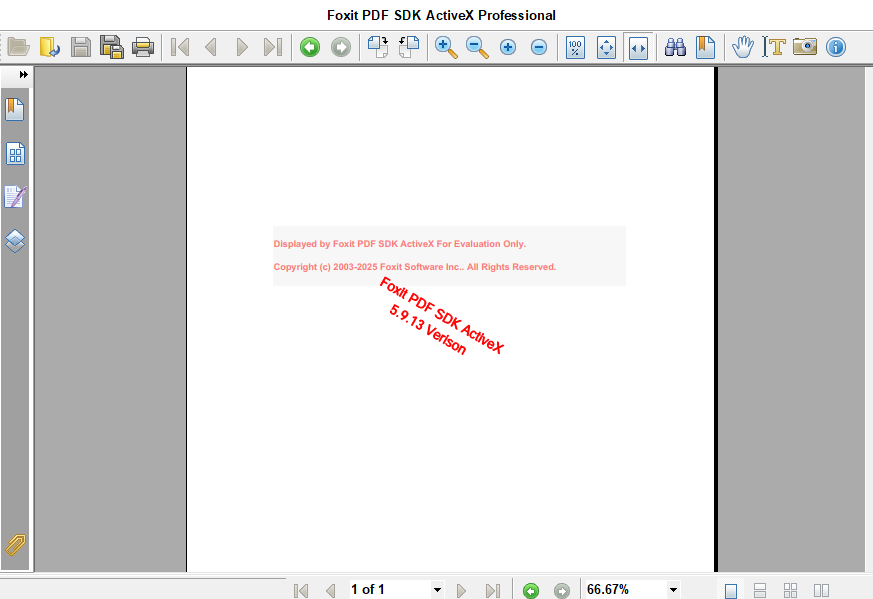Click the open-from-URL document icon
The height and width of the screenshot is (599, 873).
coord(50,47)
